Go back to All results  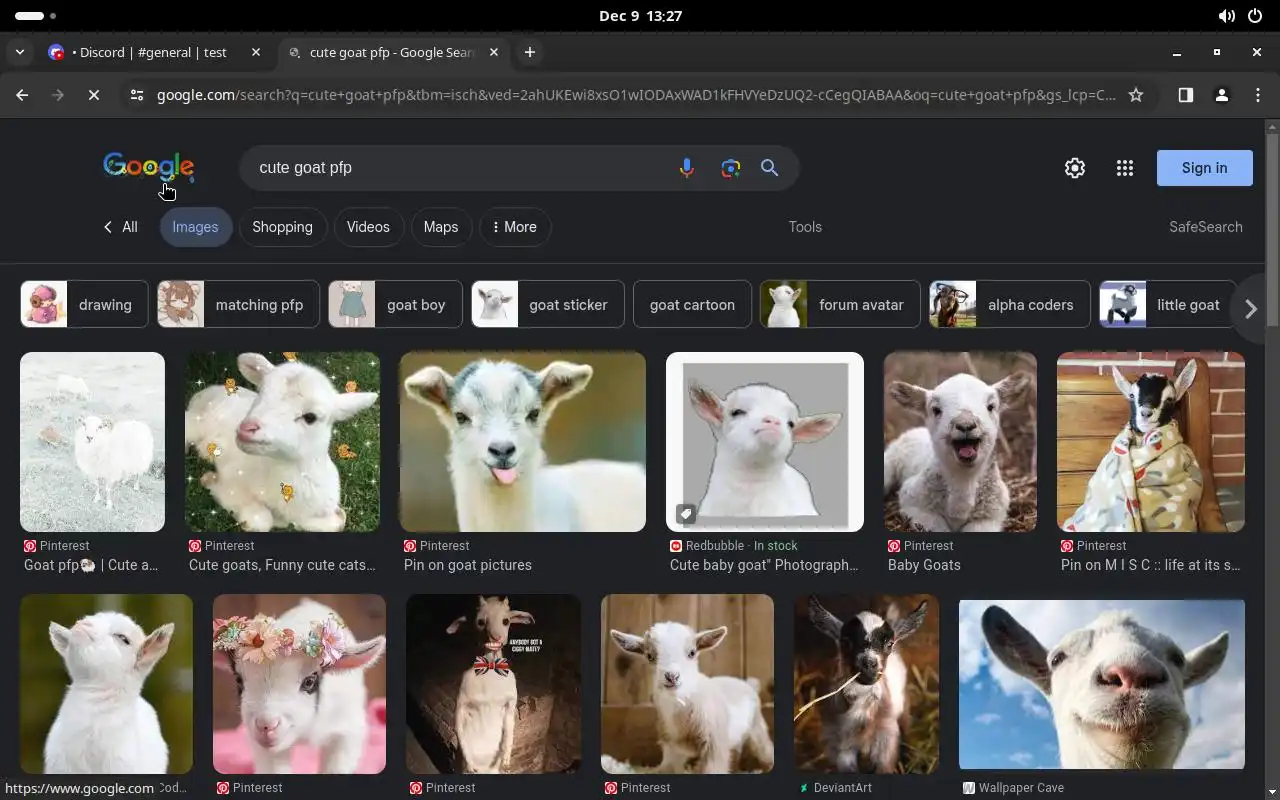(120, 227)
